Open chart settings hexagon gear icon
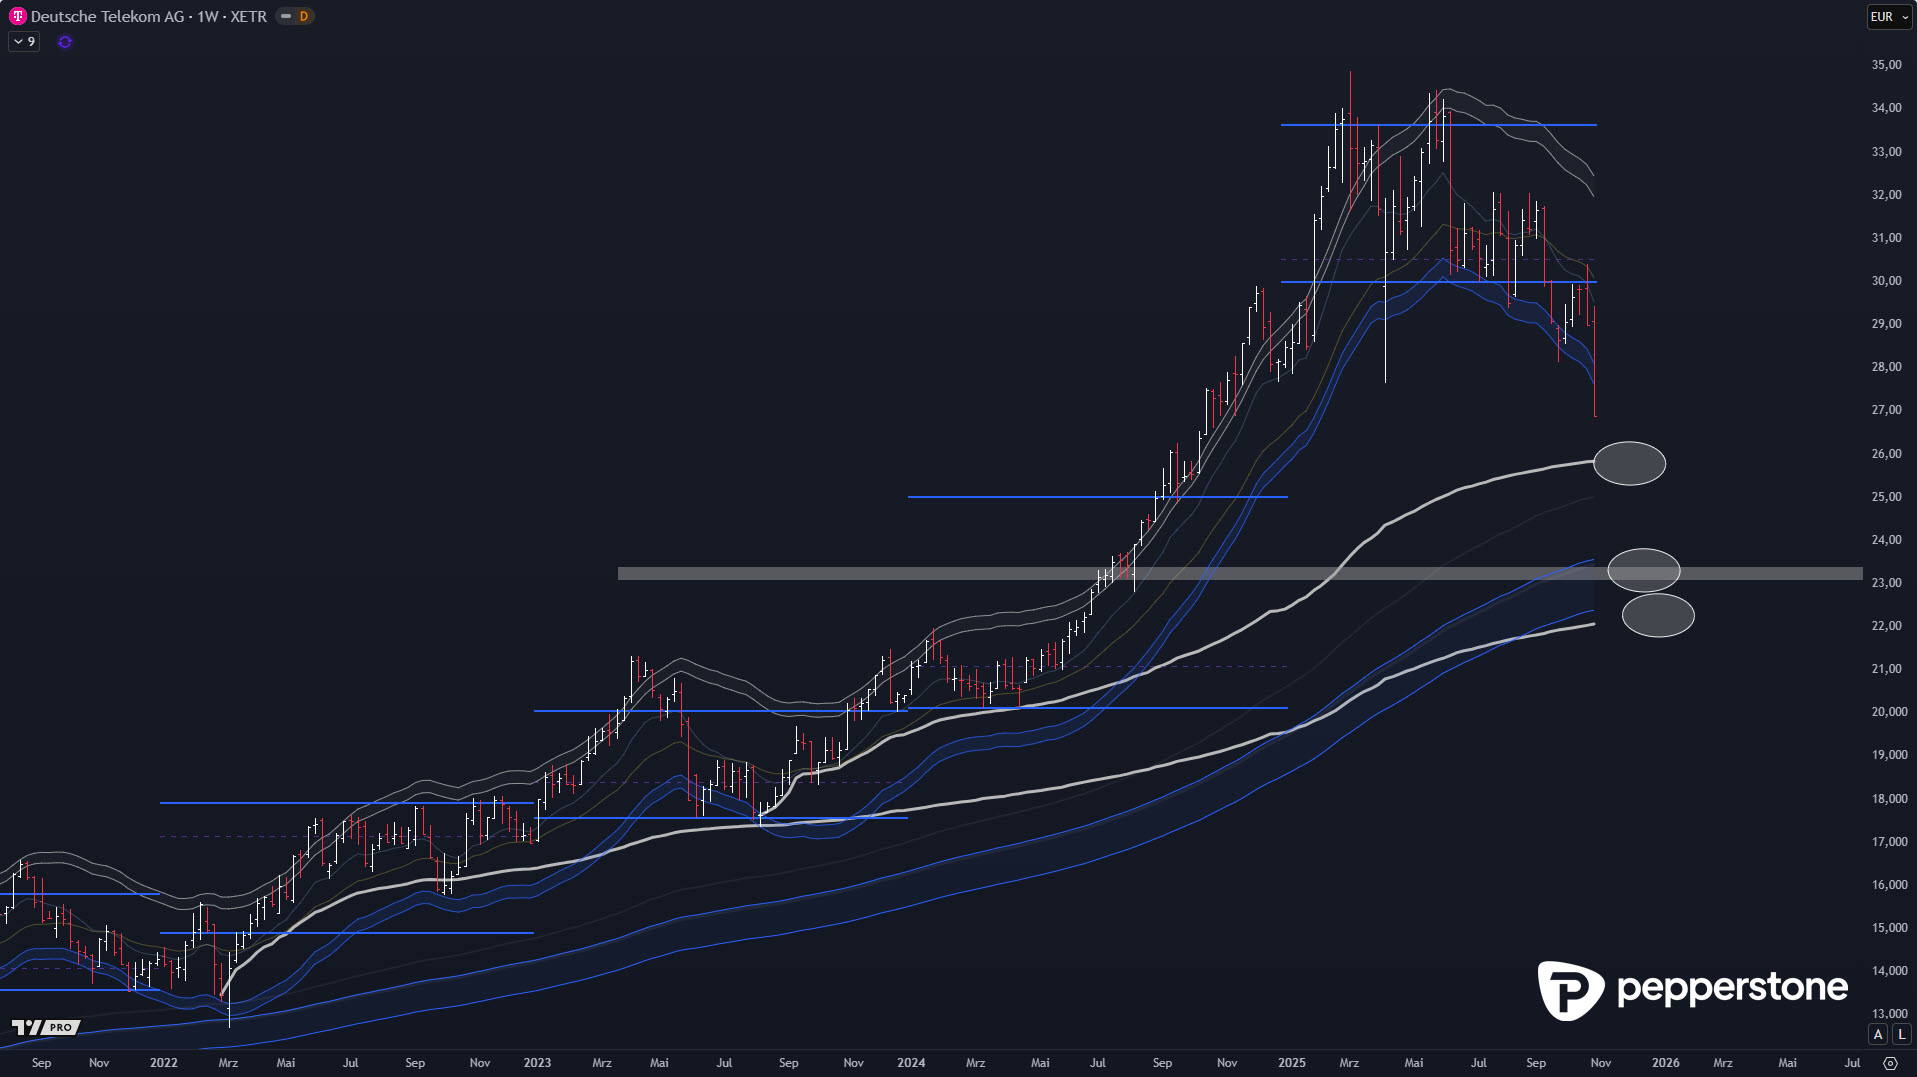This screenshot has height=1077, width=1917. pos(1890,1063)
